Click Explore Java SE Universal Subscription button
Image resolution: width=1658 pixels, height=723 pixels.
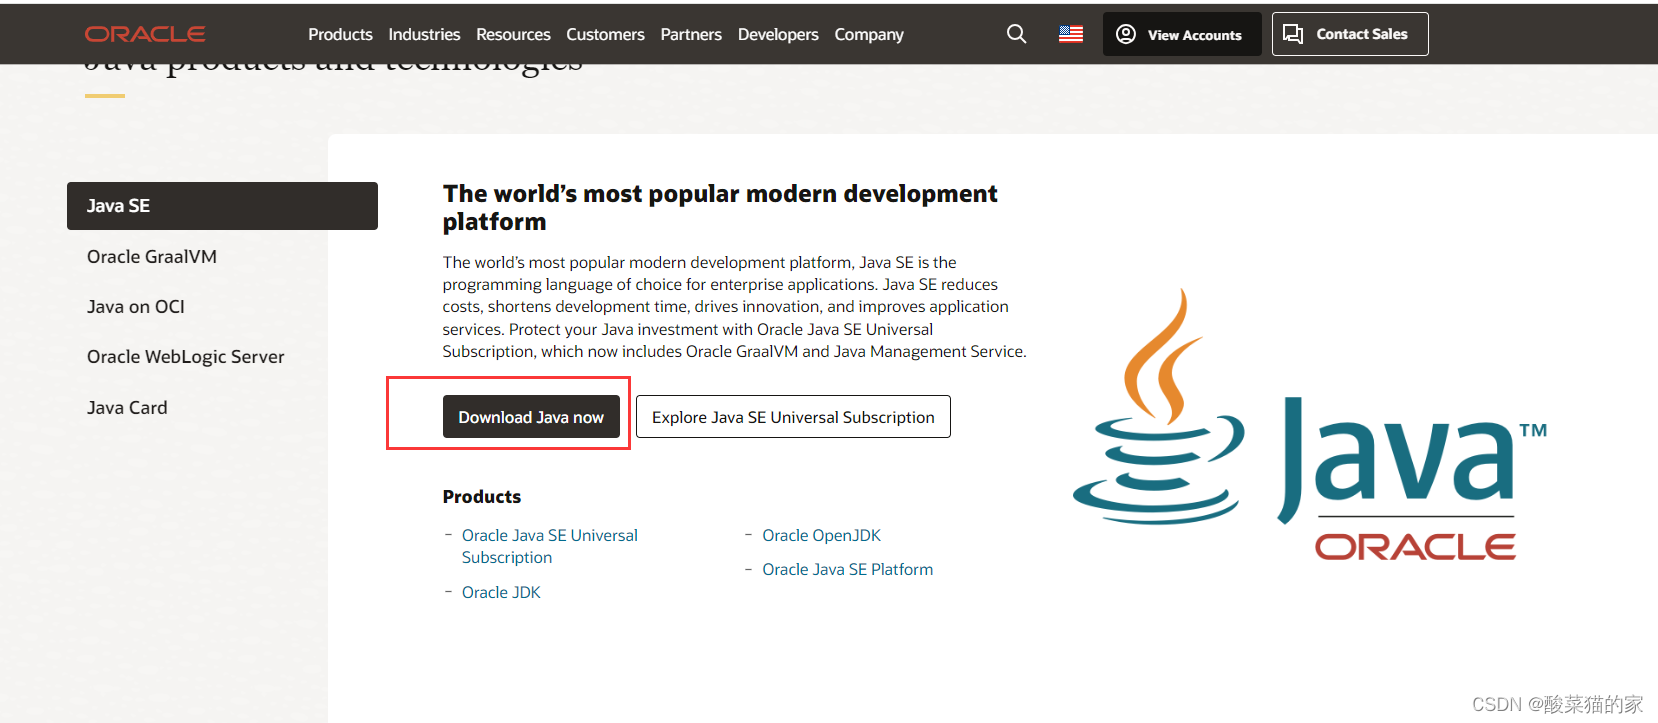793,417
